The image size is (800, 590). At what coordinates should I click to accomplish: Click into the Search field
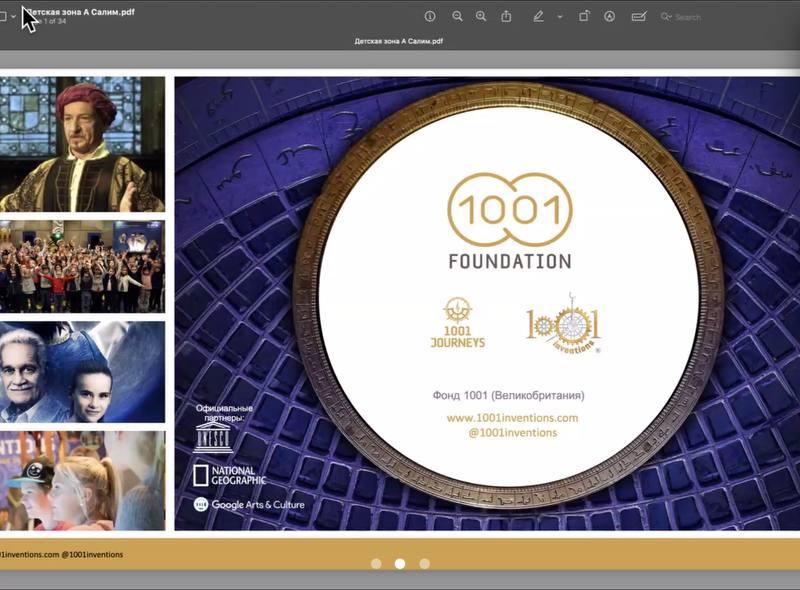click(x=686, y=17)
